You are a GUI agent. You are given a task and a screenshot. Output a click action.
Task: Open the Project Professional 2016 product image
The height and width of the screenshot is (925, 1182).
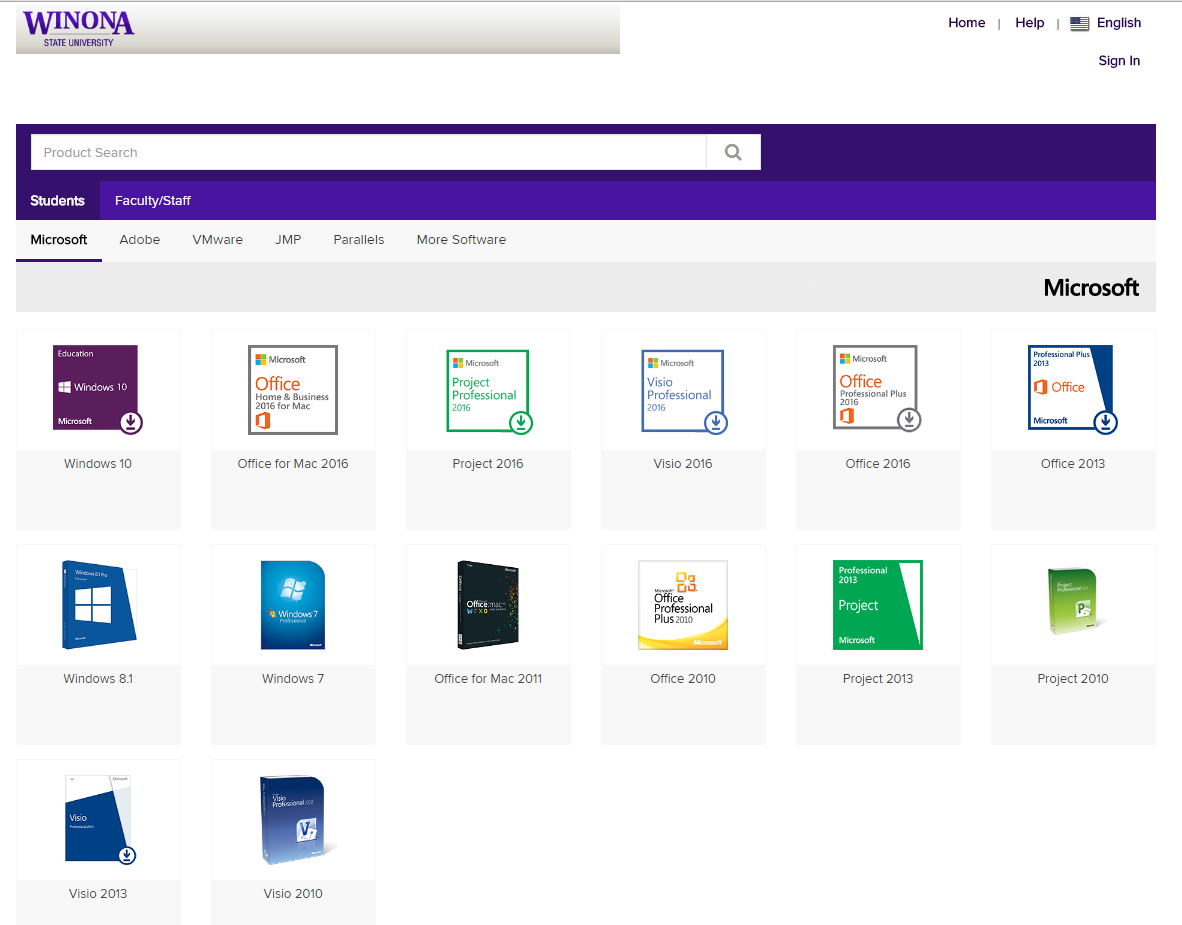pyautogui.click(x=488, y=390)
